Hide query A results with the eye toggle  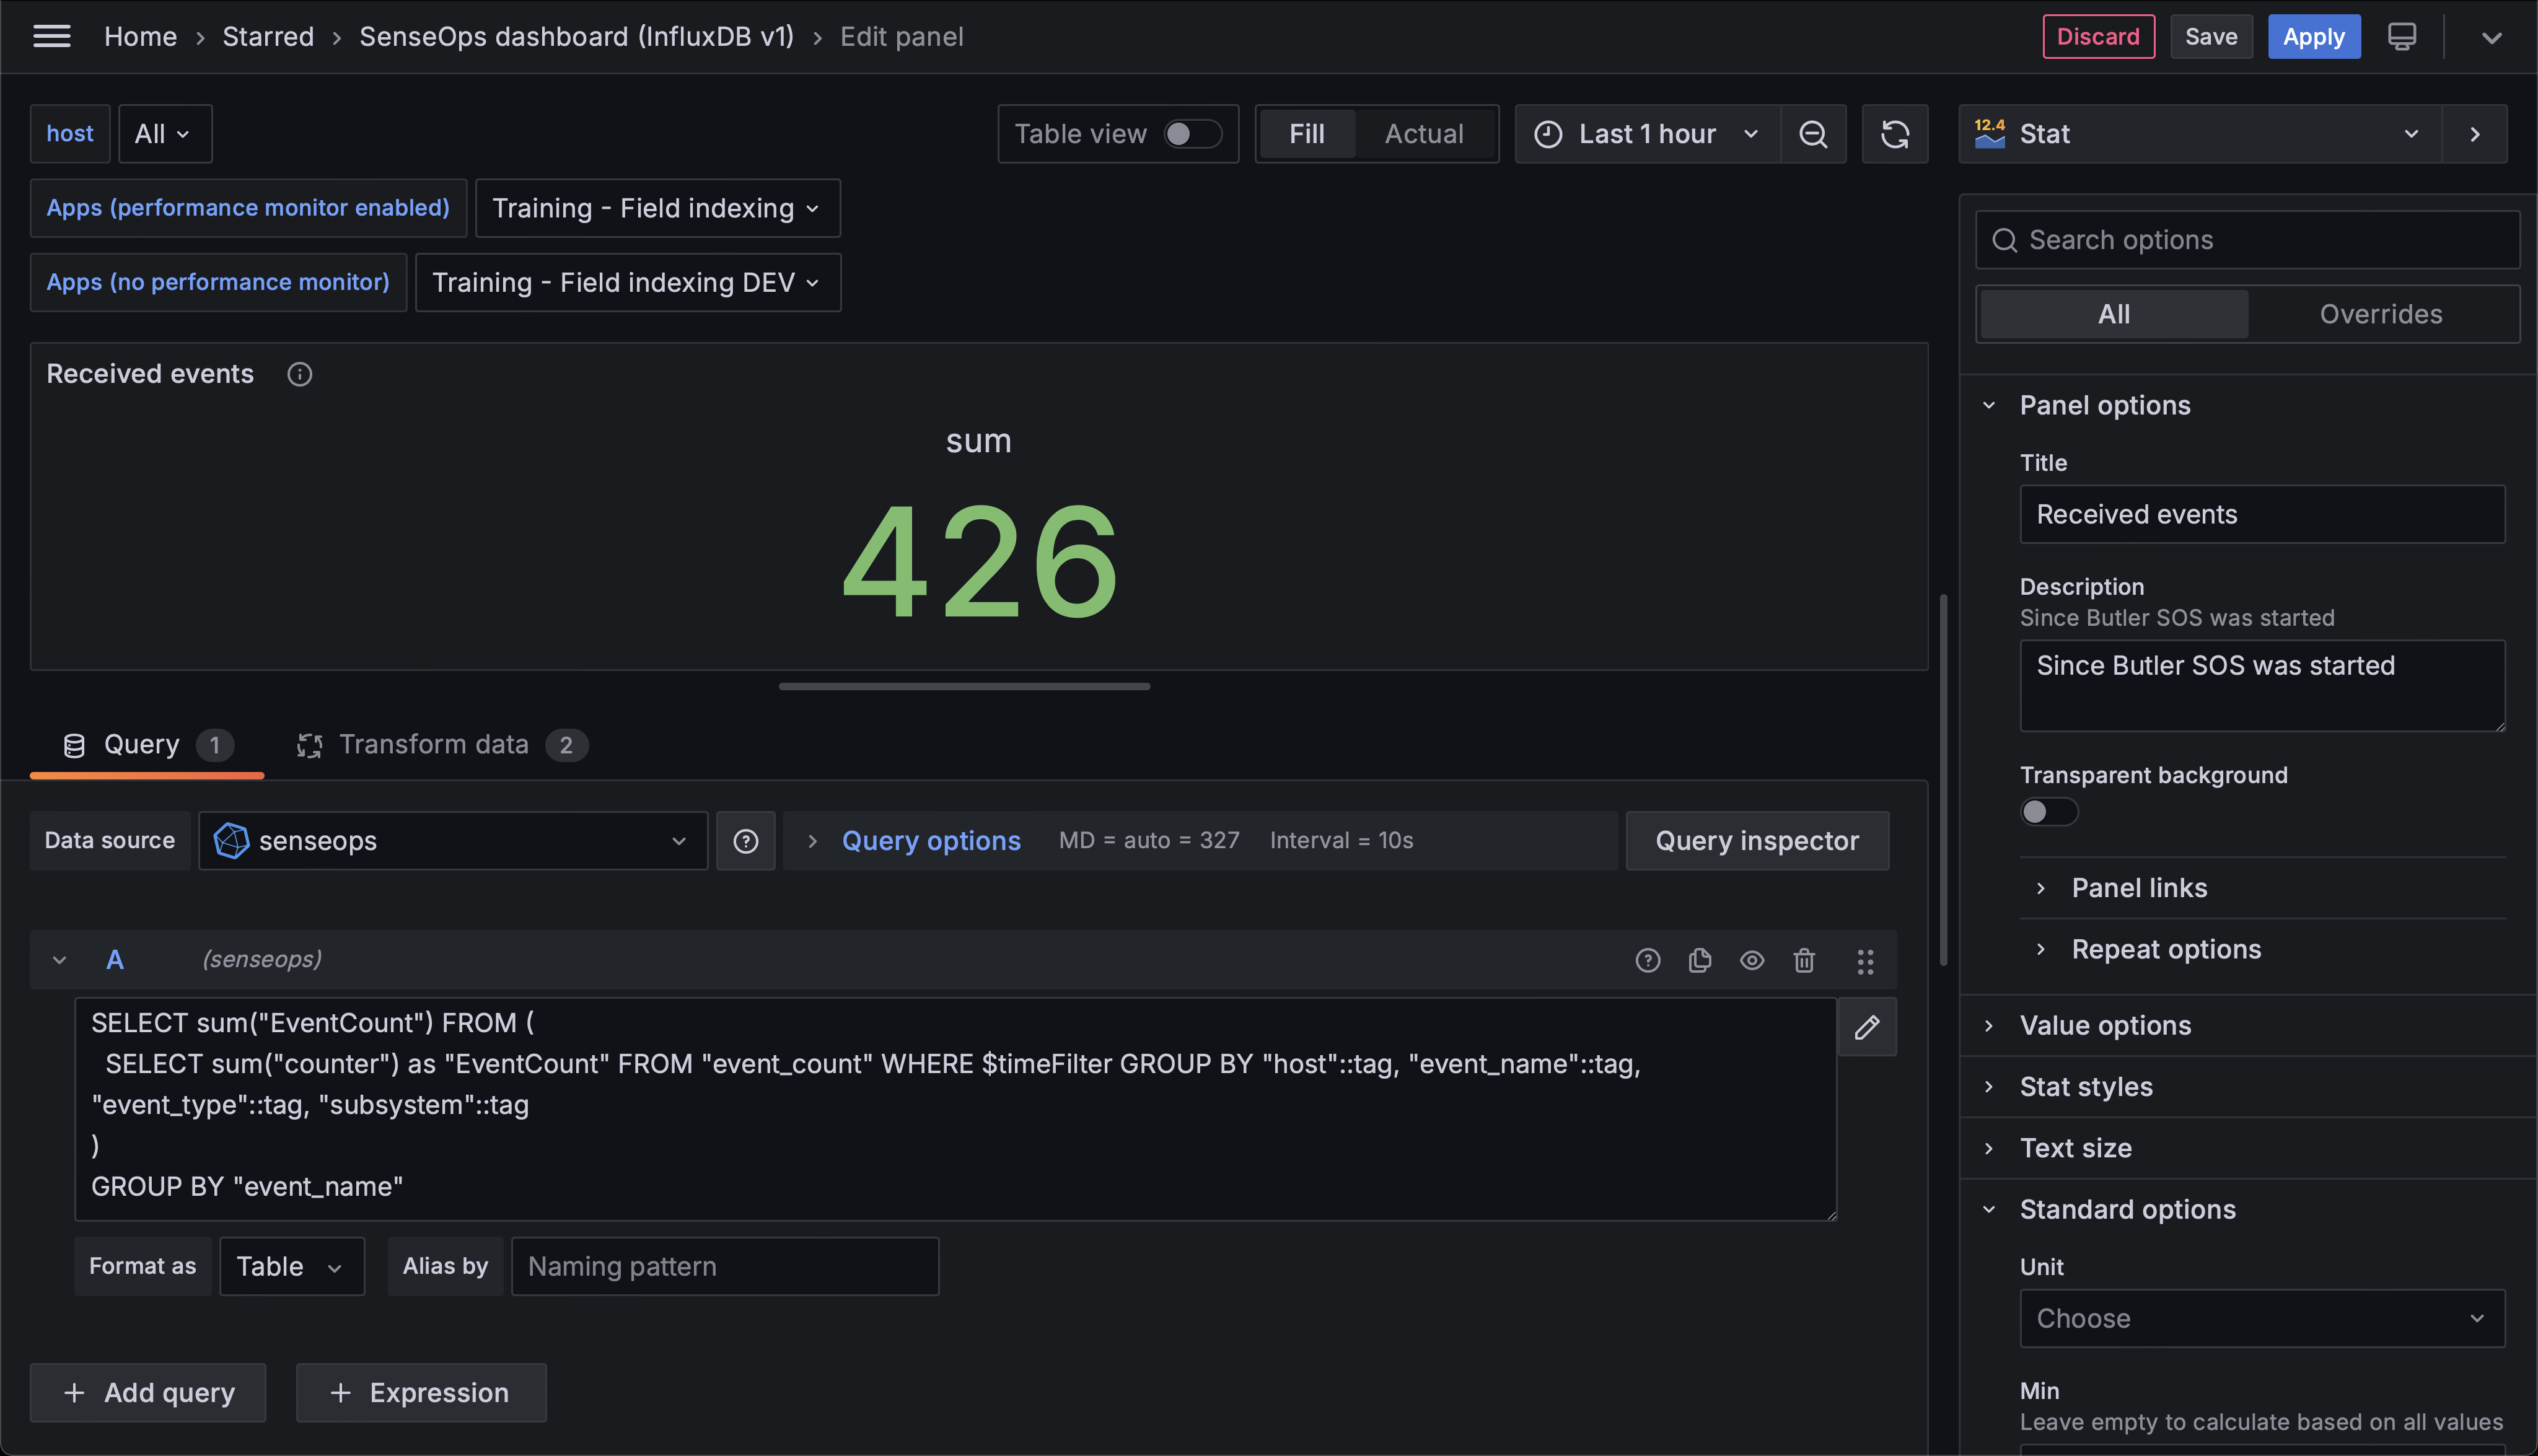(1752, 959)
